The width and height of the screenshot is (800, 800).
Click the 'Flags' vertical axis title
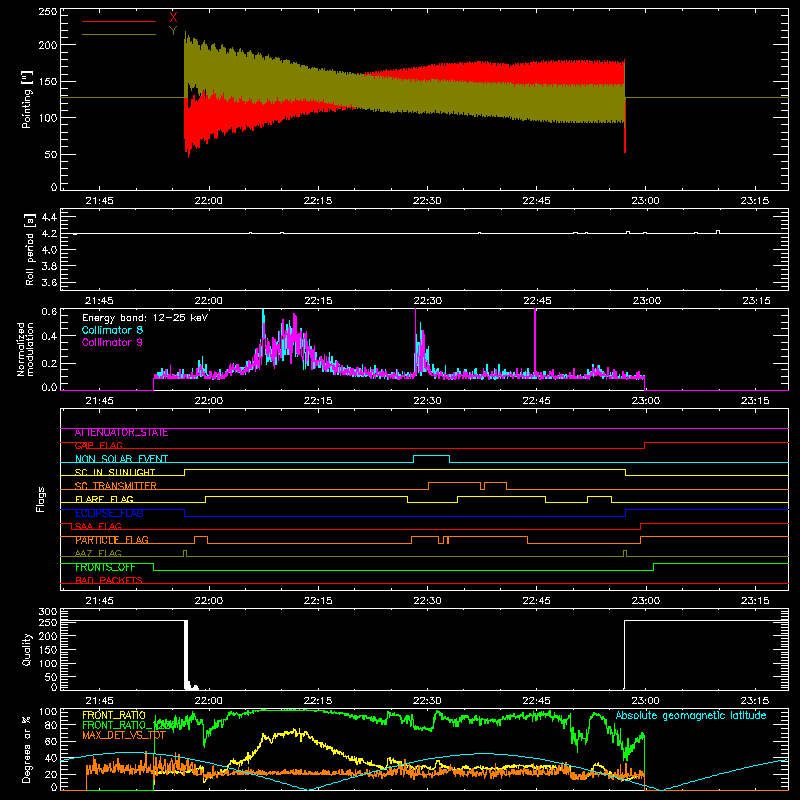tap(41, 499)
